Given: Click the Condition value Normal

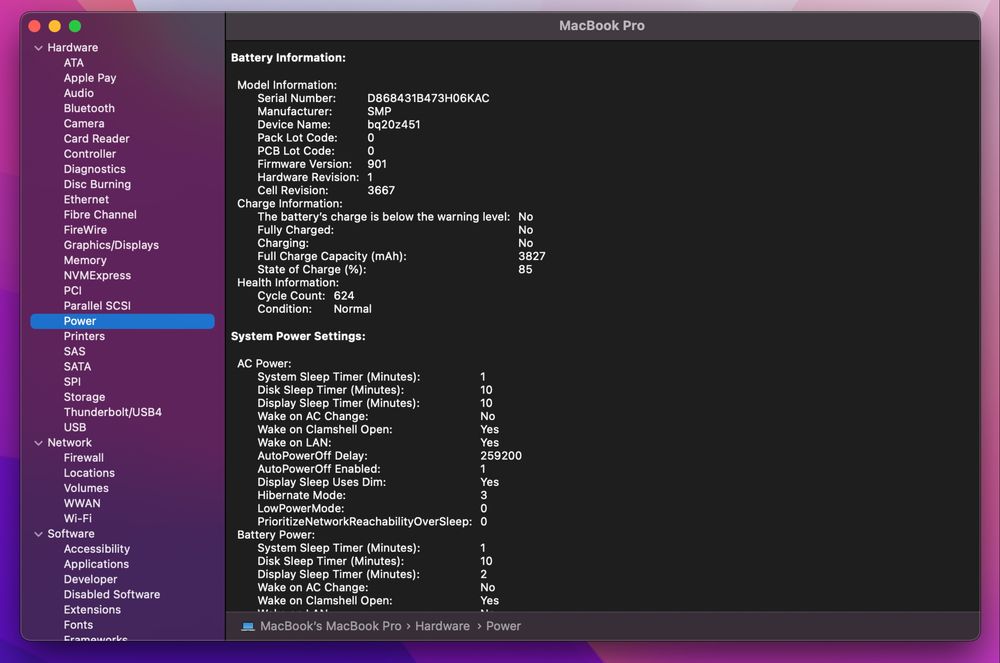Looking at the screenshot, I should (353, 309).
